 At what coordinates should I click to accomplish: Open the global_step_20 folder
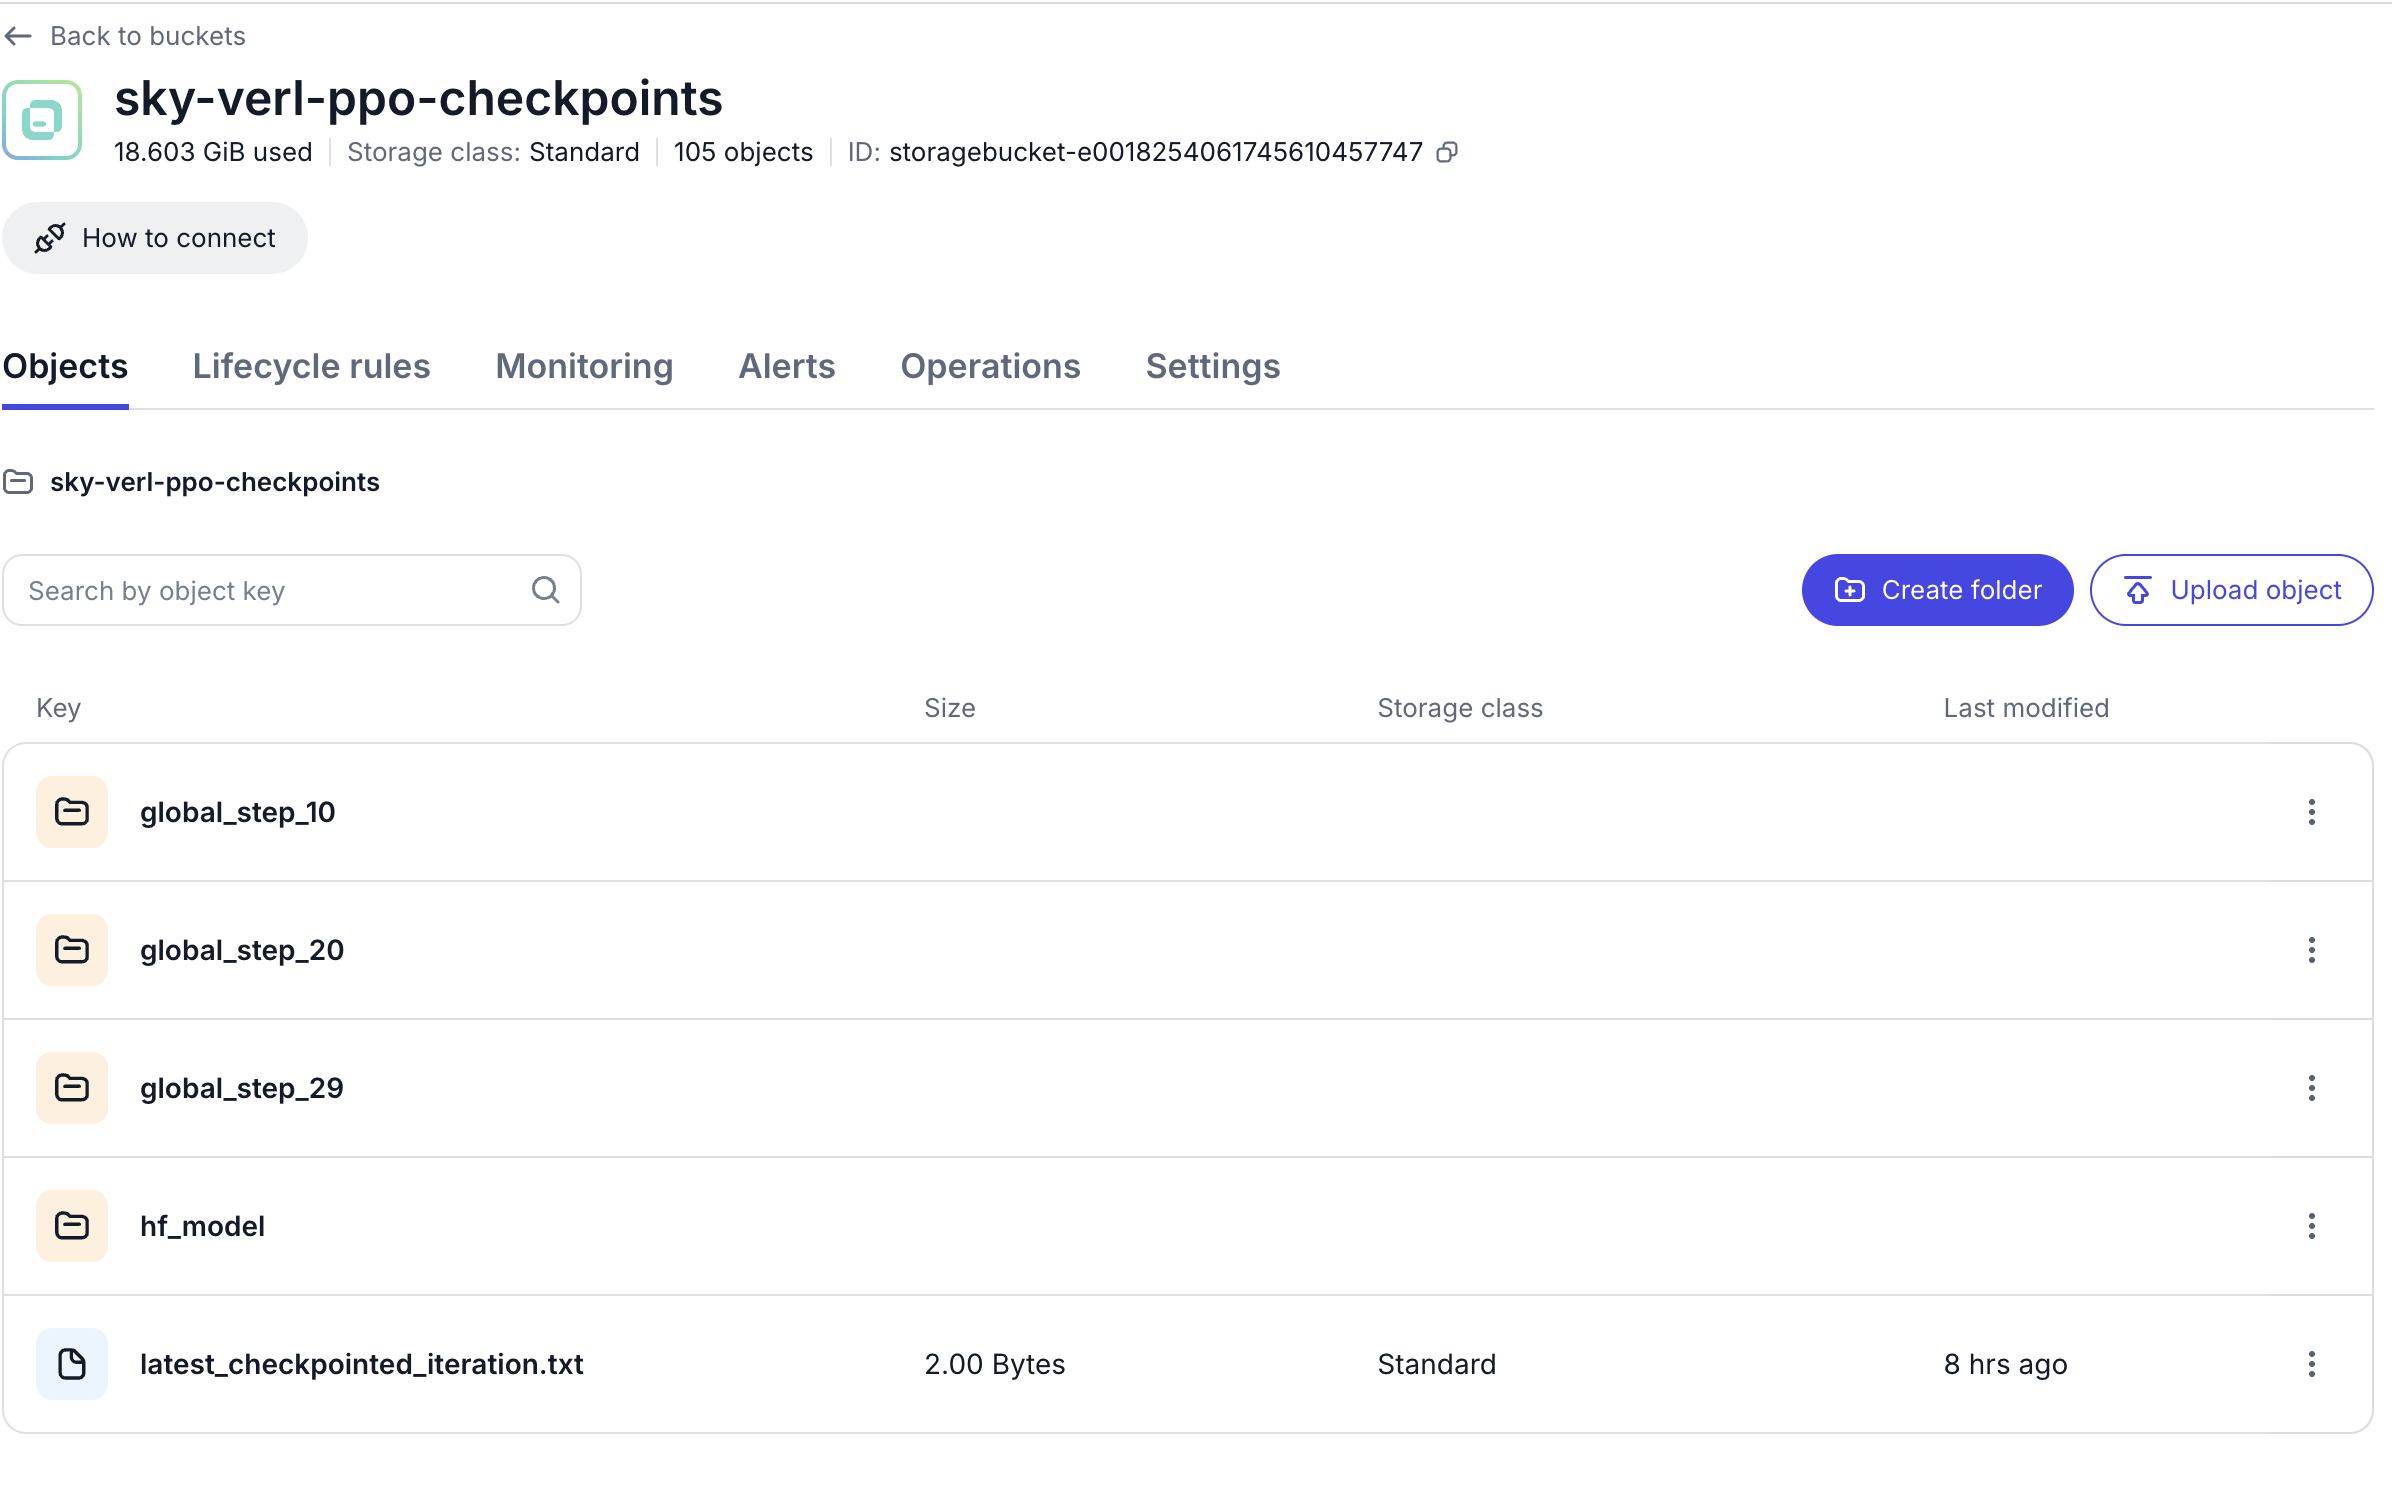(242, 950)
